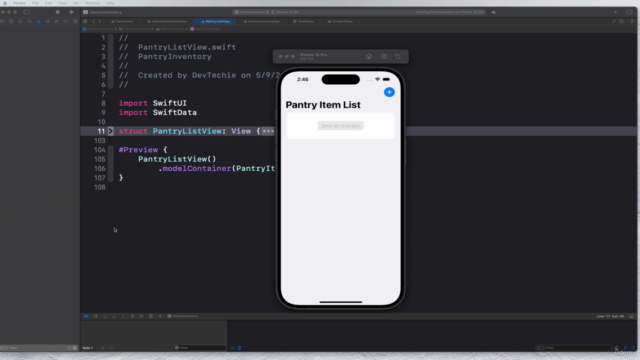Image resolution: width=640 pixels, height=360 pixels.
Task: Click the simulator home indicator bar
Action: [340, 302]
